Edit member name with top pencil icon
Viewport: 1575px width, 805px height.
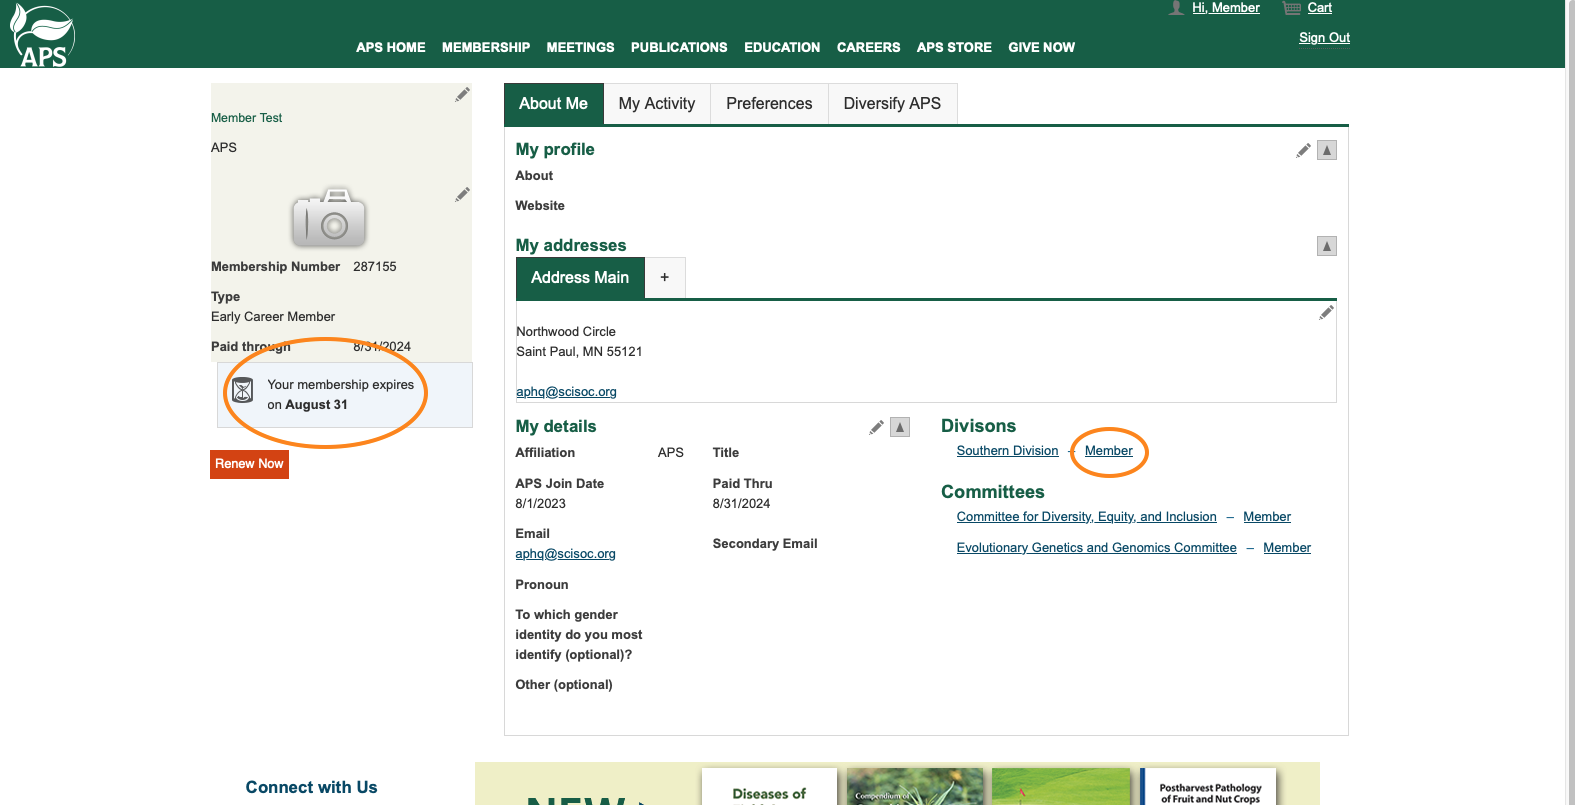(x=462, y=94)
